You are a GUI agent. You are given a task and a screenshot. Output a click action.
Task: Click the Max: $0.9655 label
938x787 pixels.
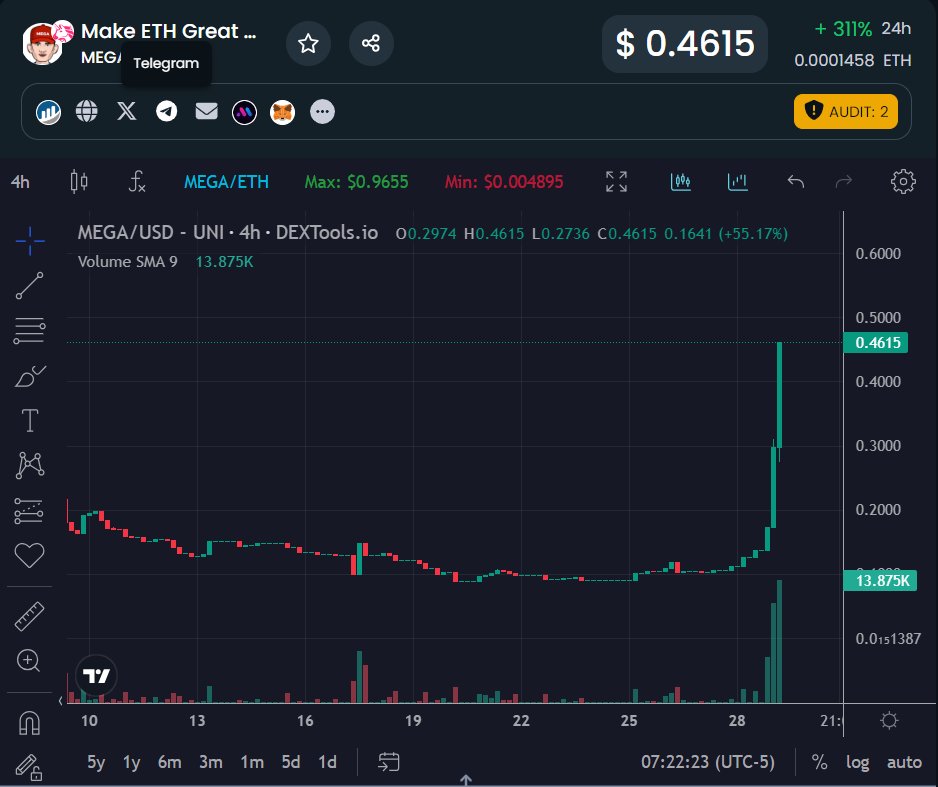click(357, 182)
